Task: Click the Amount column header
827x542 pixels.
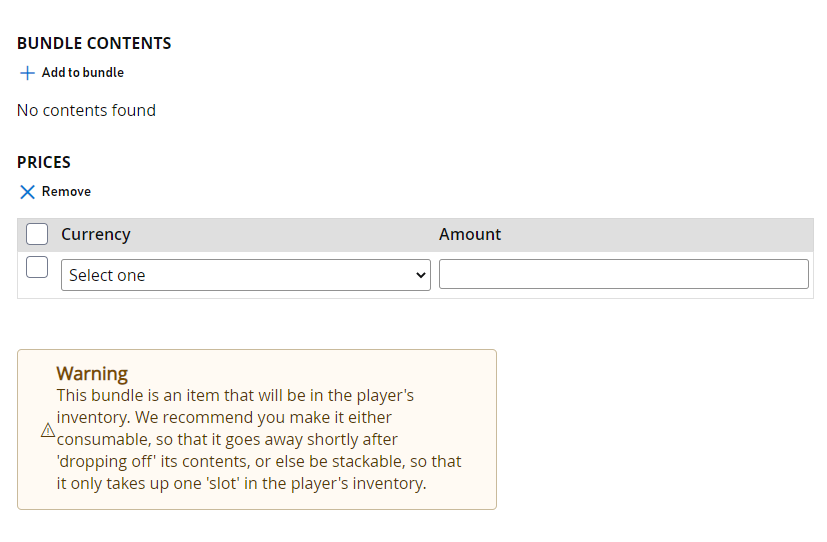Action: (470, 234)
